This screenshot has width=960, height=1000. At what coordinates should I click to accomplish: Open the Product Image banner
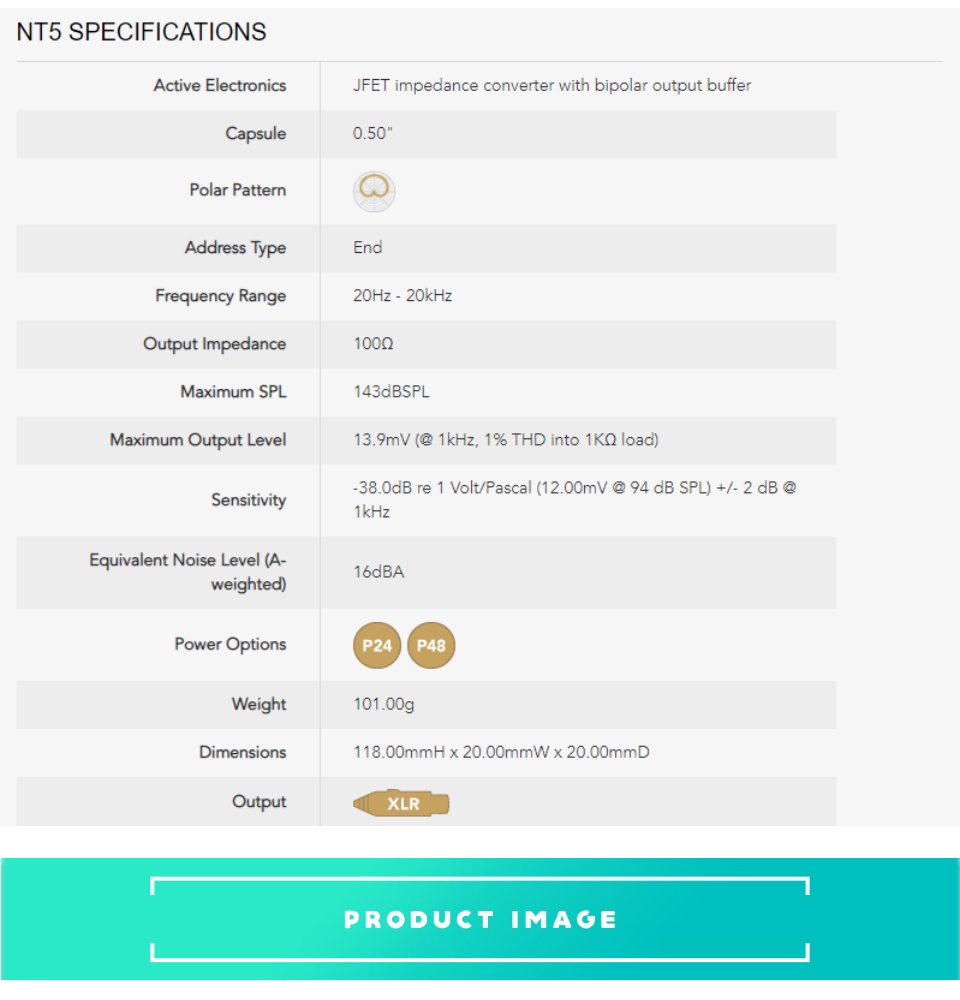coord(480,919)
